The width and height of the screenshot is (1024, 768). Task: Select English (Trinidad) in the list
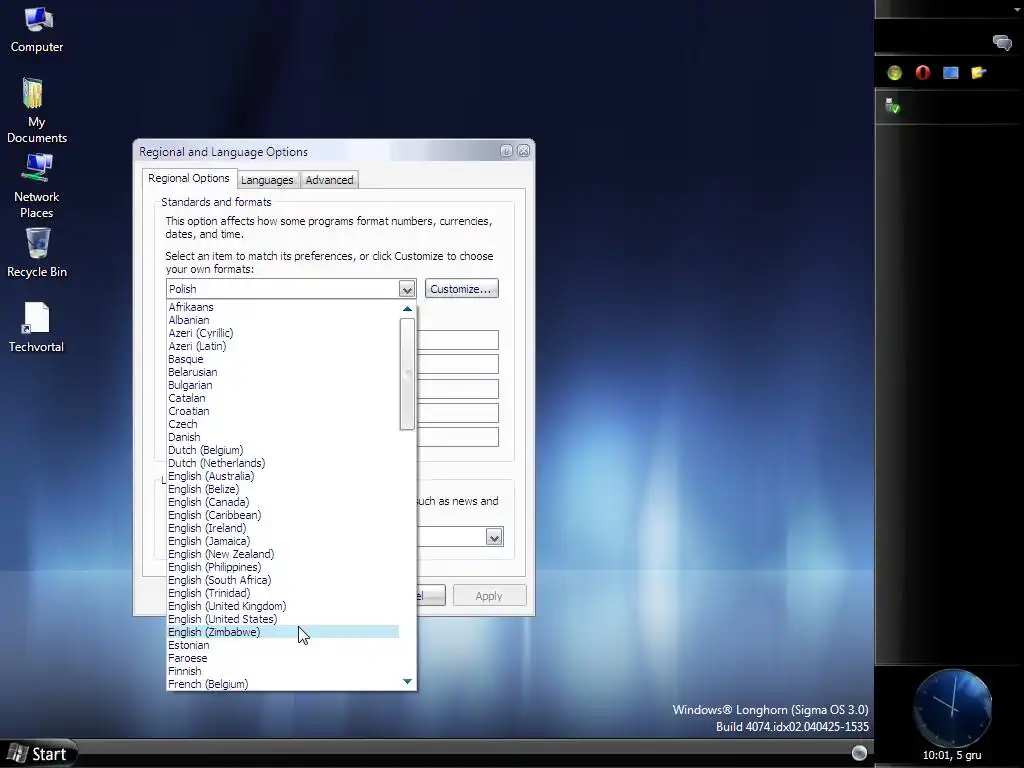283,594
